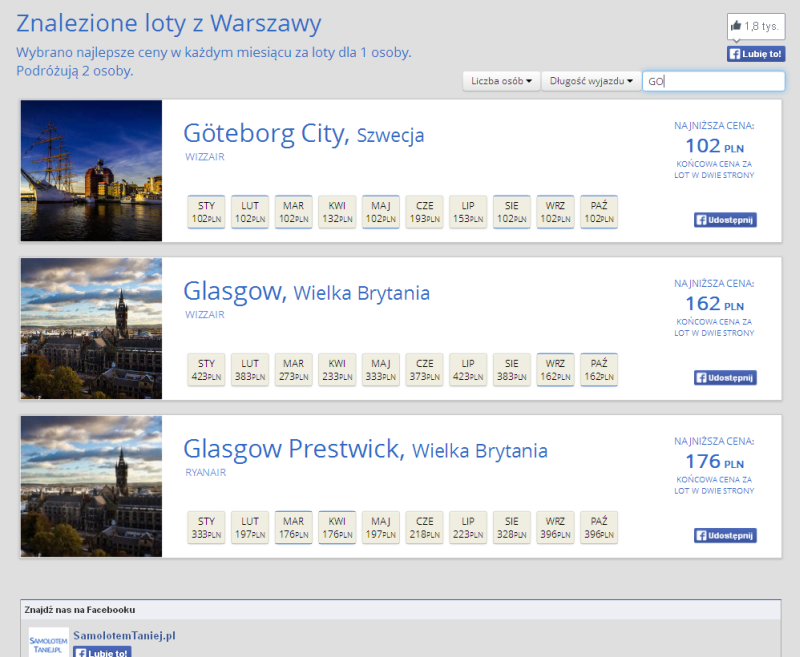Open the SamolotemTaniej.pl Facebook page link
The image size is (800, 657).
[x=124, y=636]
